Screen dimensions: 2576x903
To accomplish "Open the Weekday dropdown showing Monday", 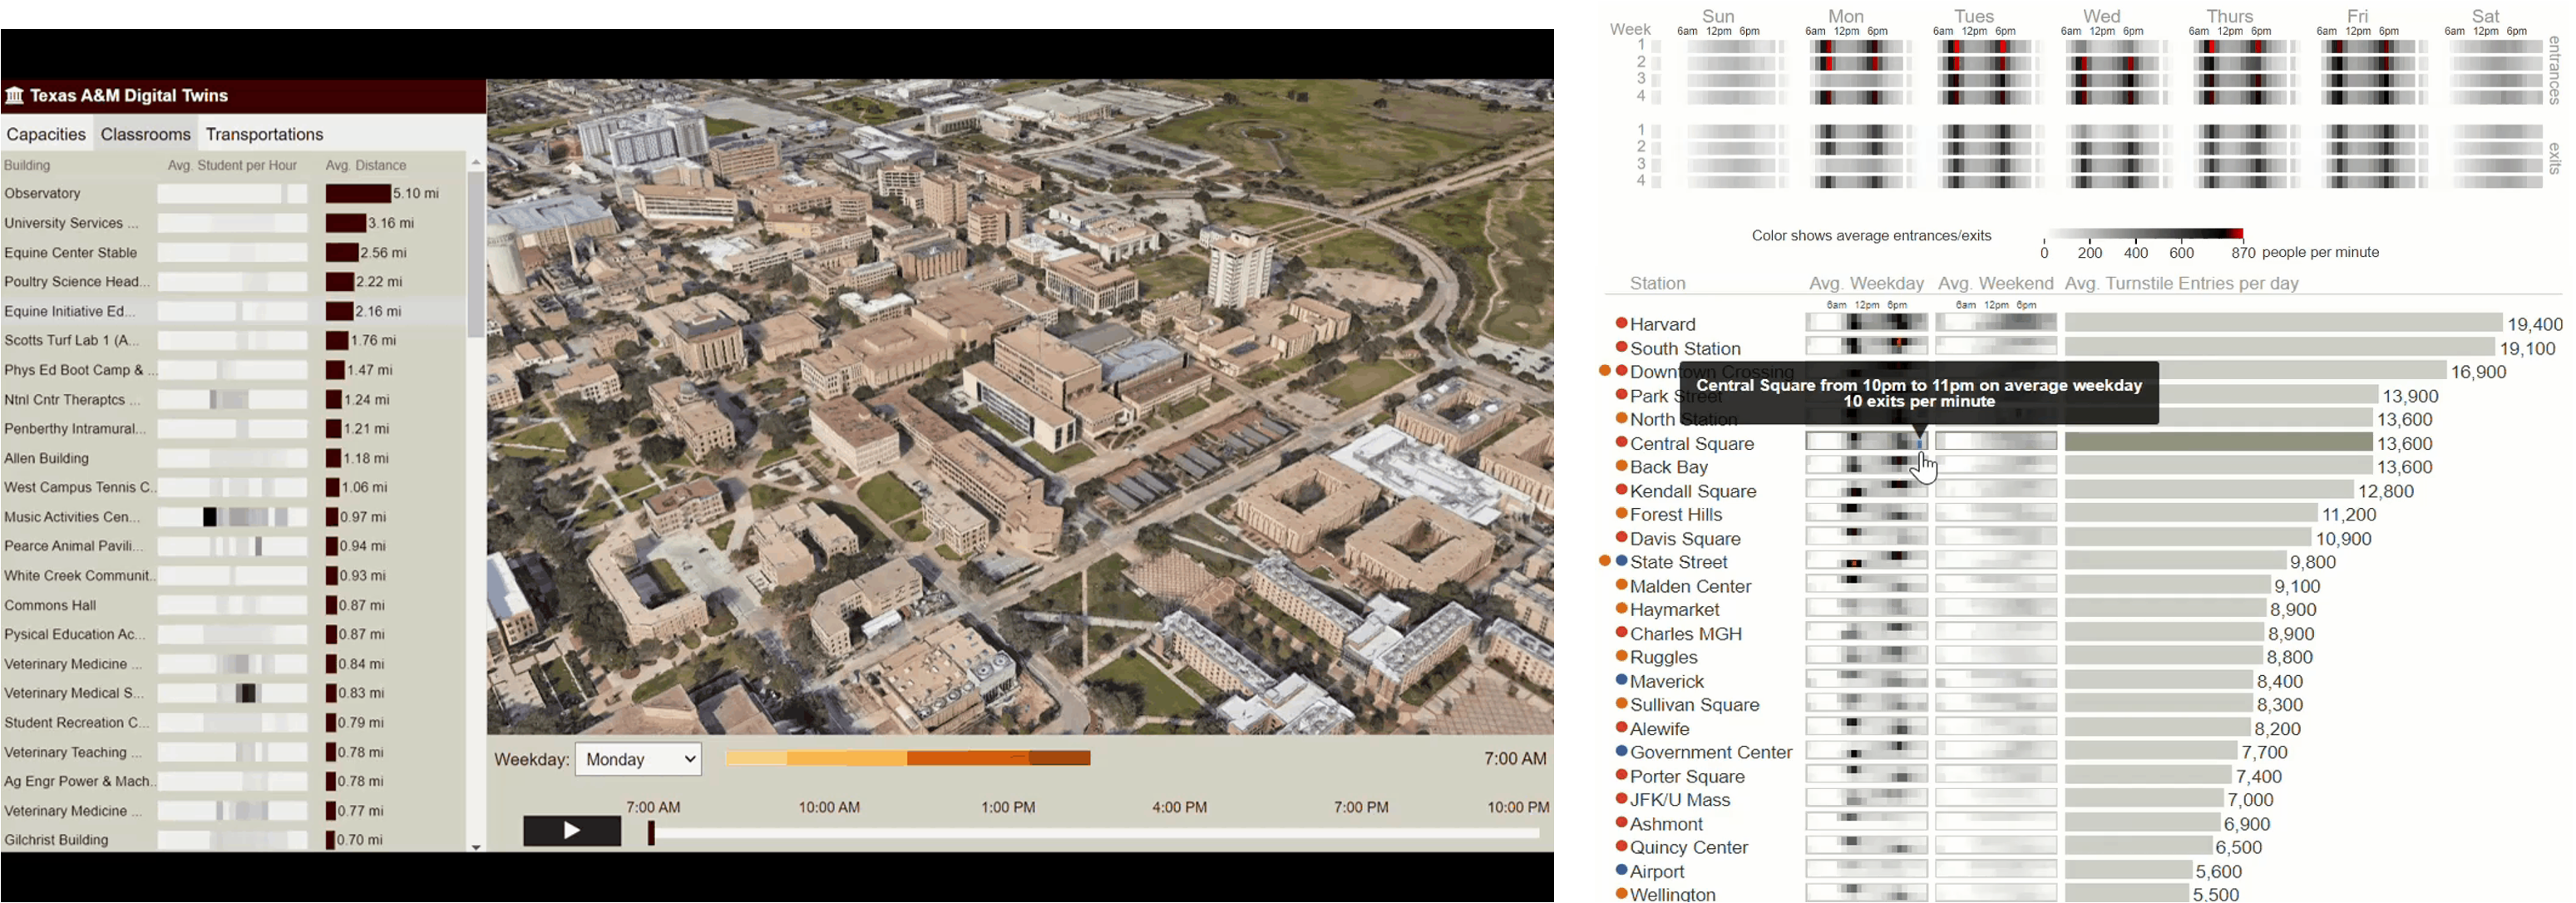I will 639,759.
